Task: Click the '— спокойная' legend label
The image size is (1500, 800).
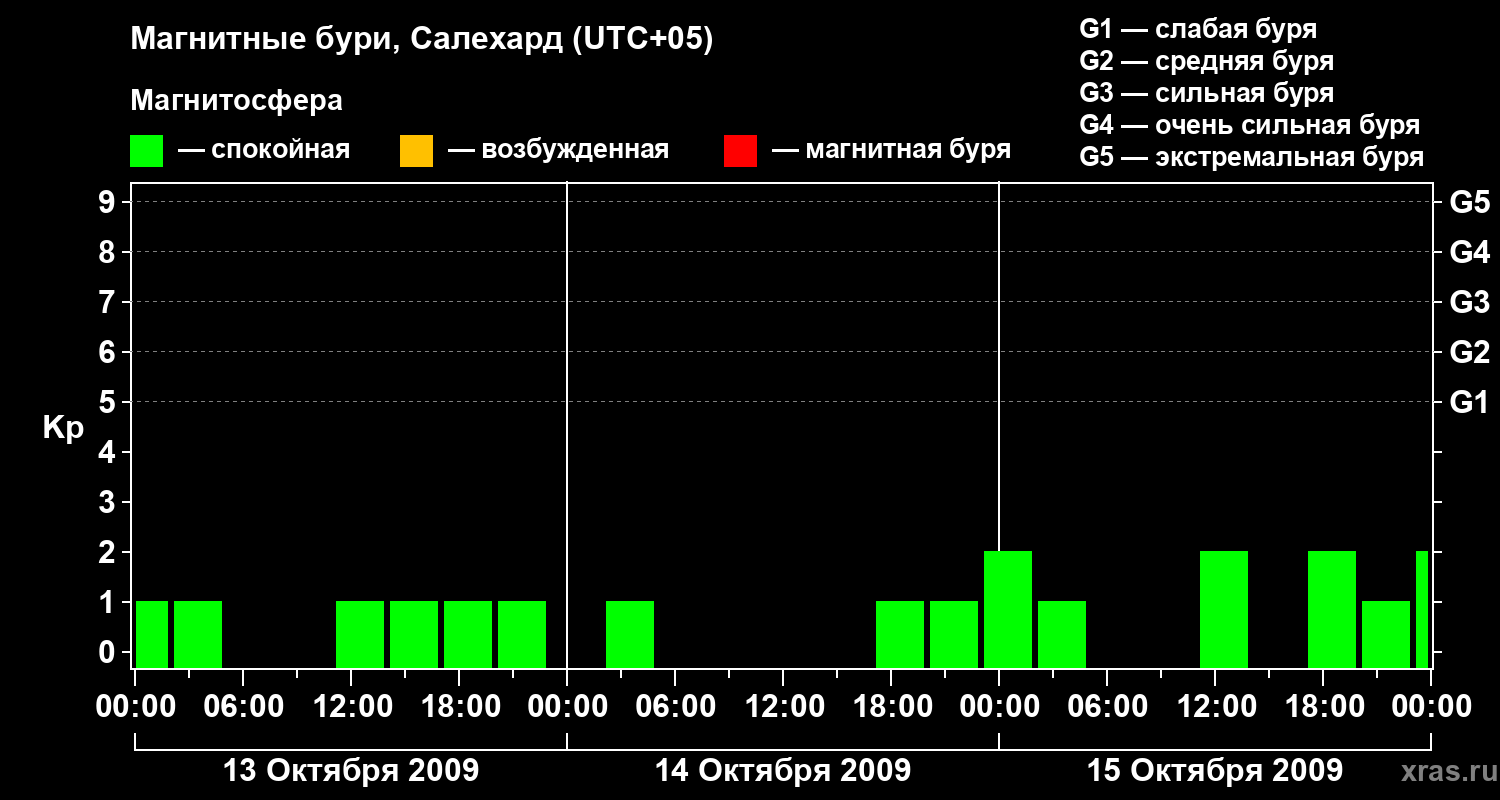Action: [264, 151]
